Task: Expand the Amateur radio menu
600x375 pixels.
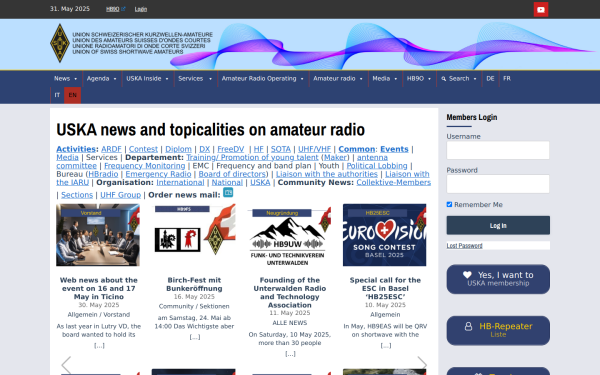Action: 338,78
